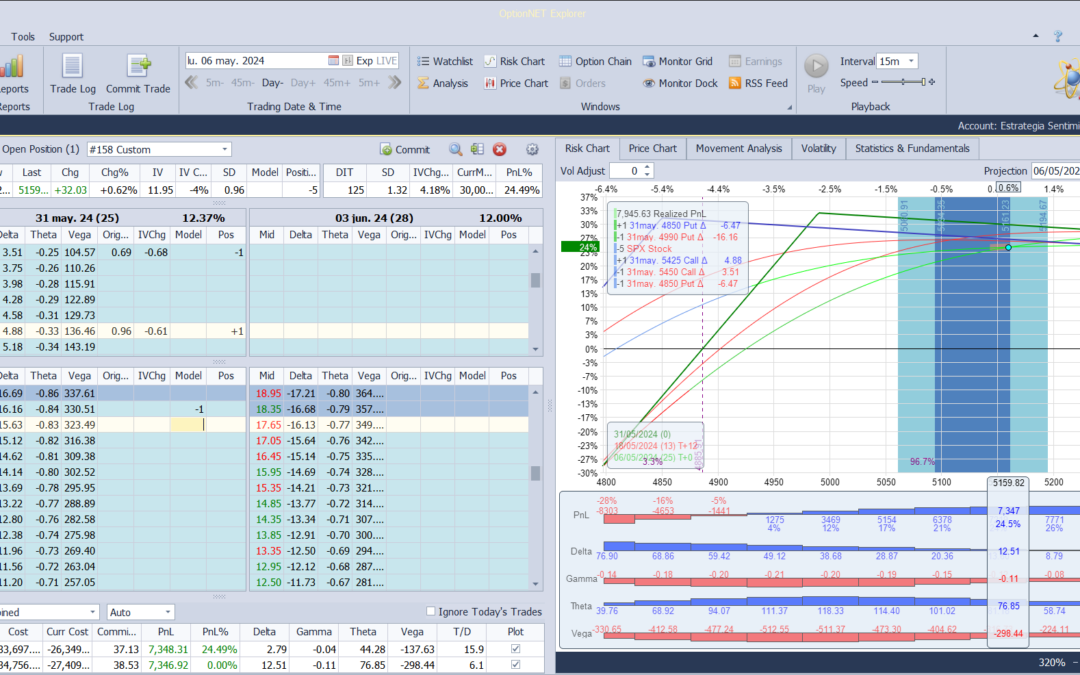This screenshot has width=1080, height=675.
Task: Jump back with double left arrows
Action: point(191,83)
